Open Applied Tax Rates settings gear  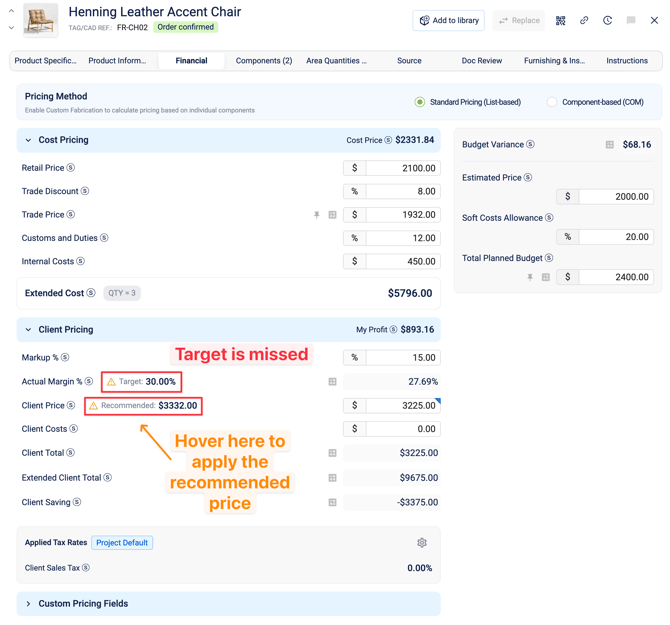422,543
